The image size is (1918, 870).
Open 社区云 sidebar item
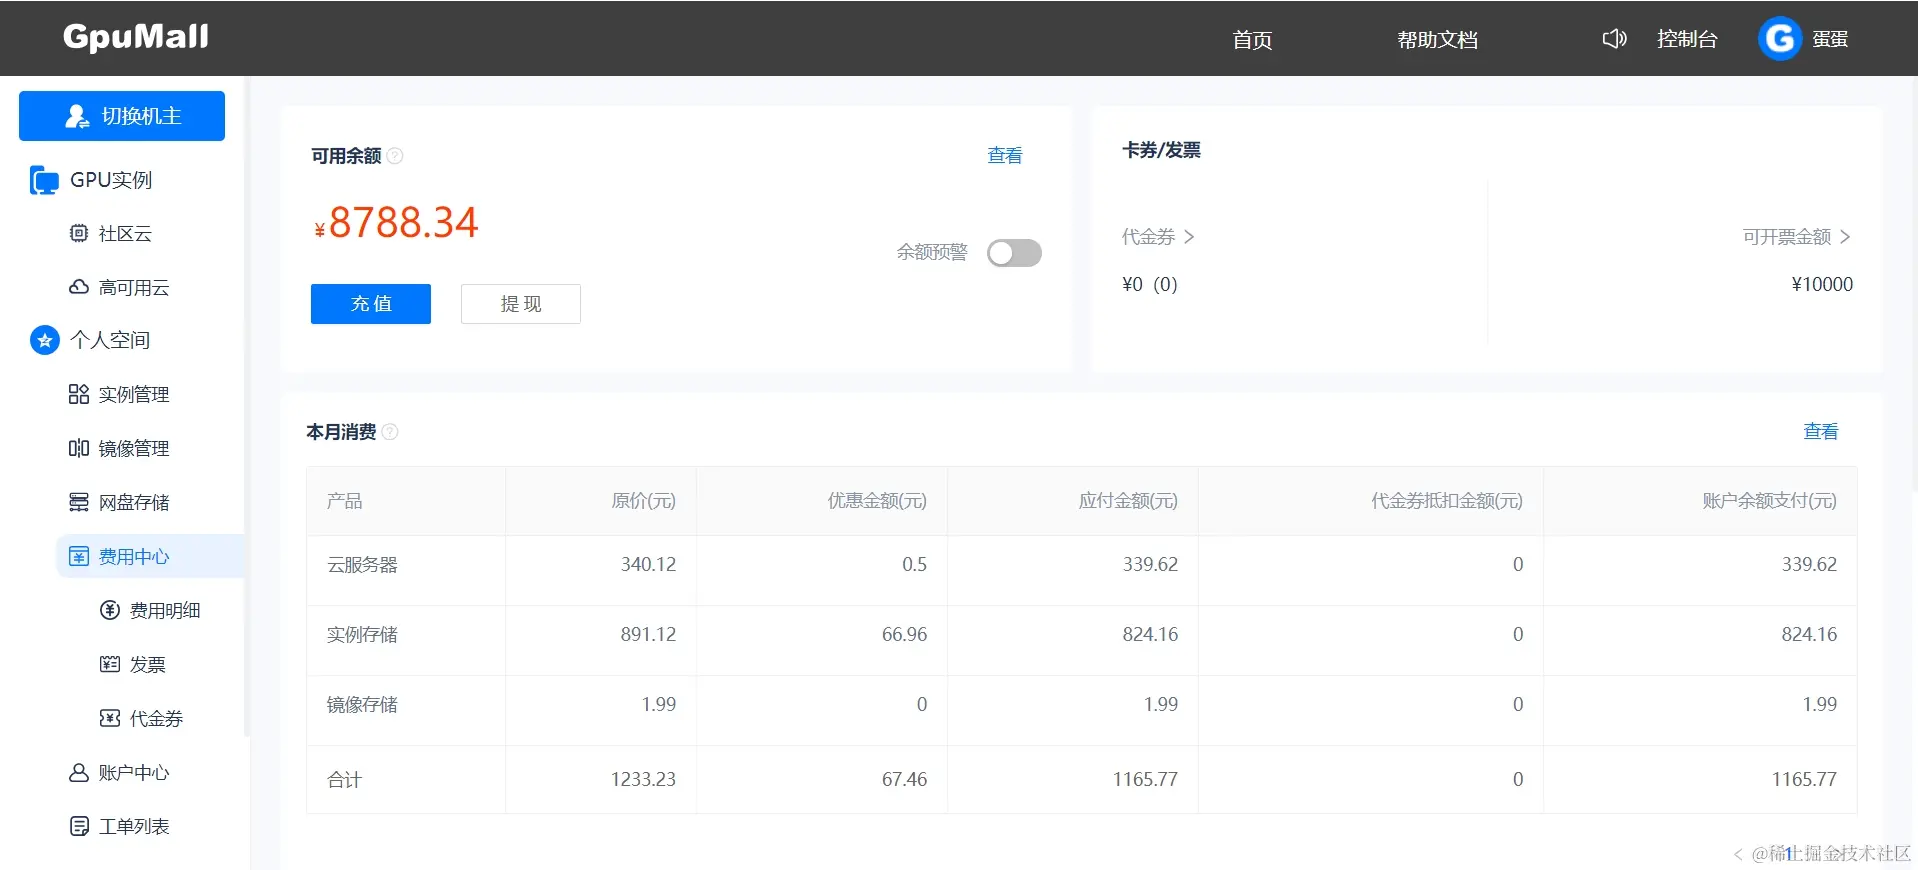pos(125,233)
